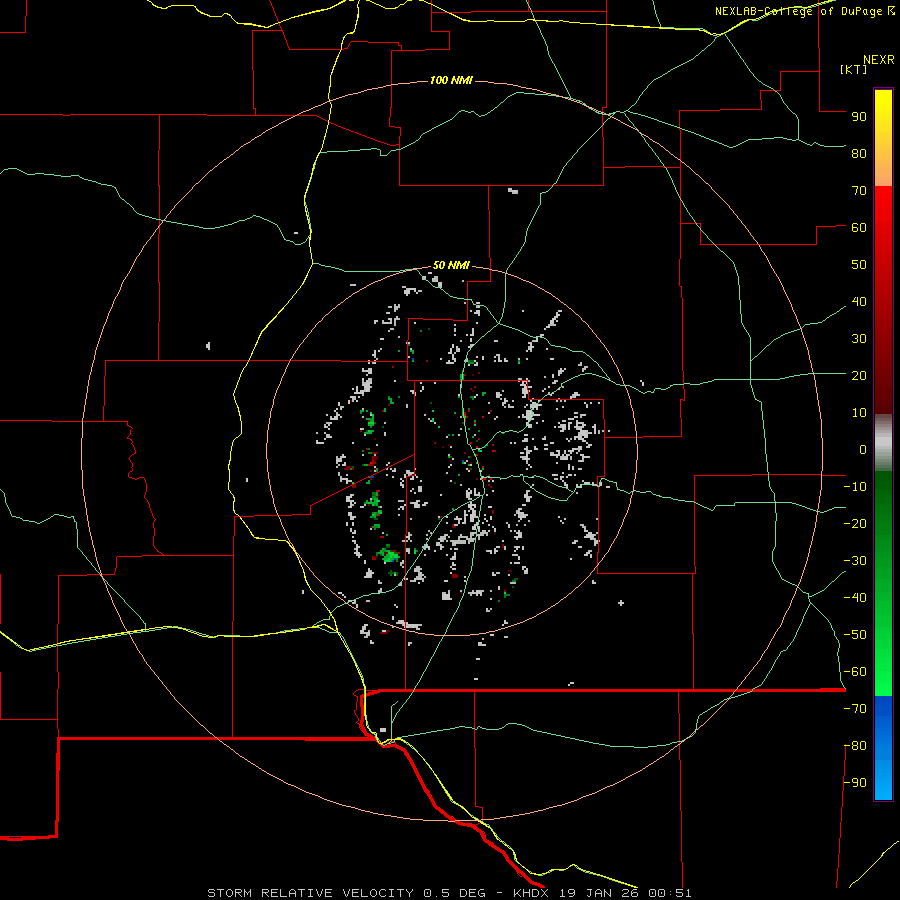The height and width of the screenshot is (900, 900).
Task: Click the [KT] units label
Action: [854, 69]
